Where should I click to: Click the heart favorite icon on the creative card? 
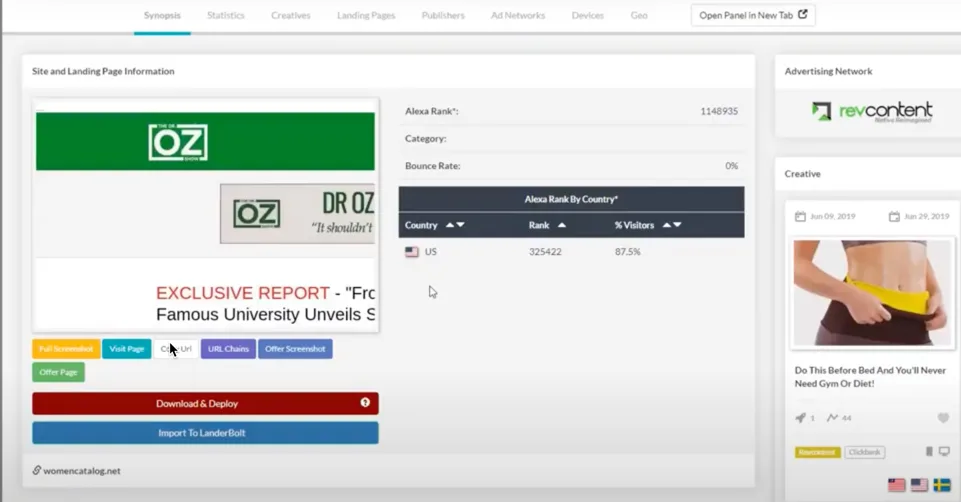click(943, 418)
